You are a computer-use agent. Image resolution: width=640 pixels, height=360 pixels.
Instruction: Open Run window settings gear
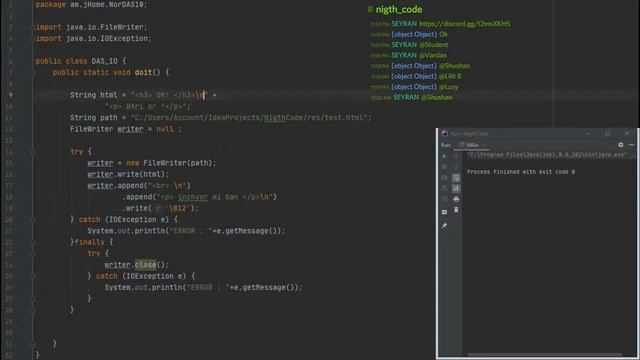[x=620, y=145]
